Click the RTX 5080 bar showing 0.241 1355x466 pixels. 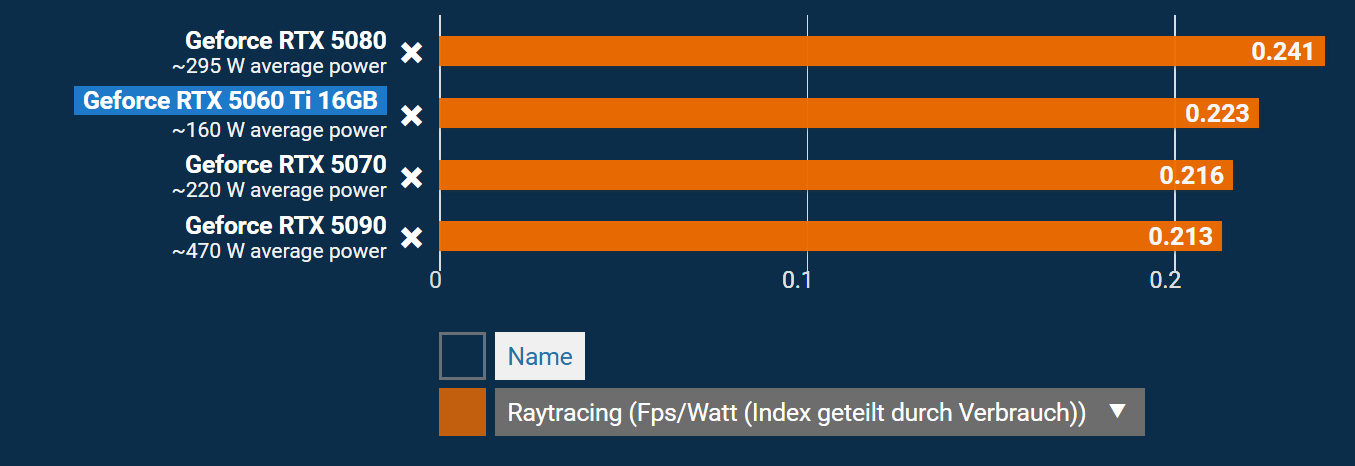point(882,51)
